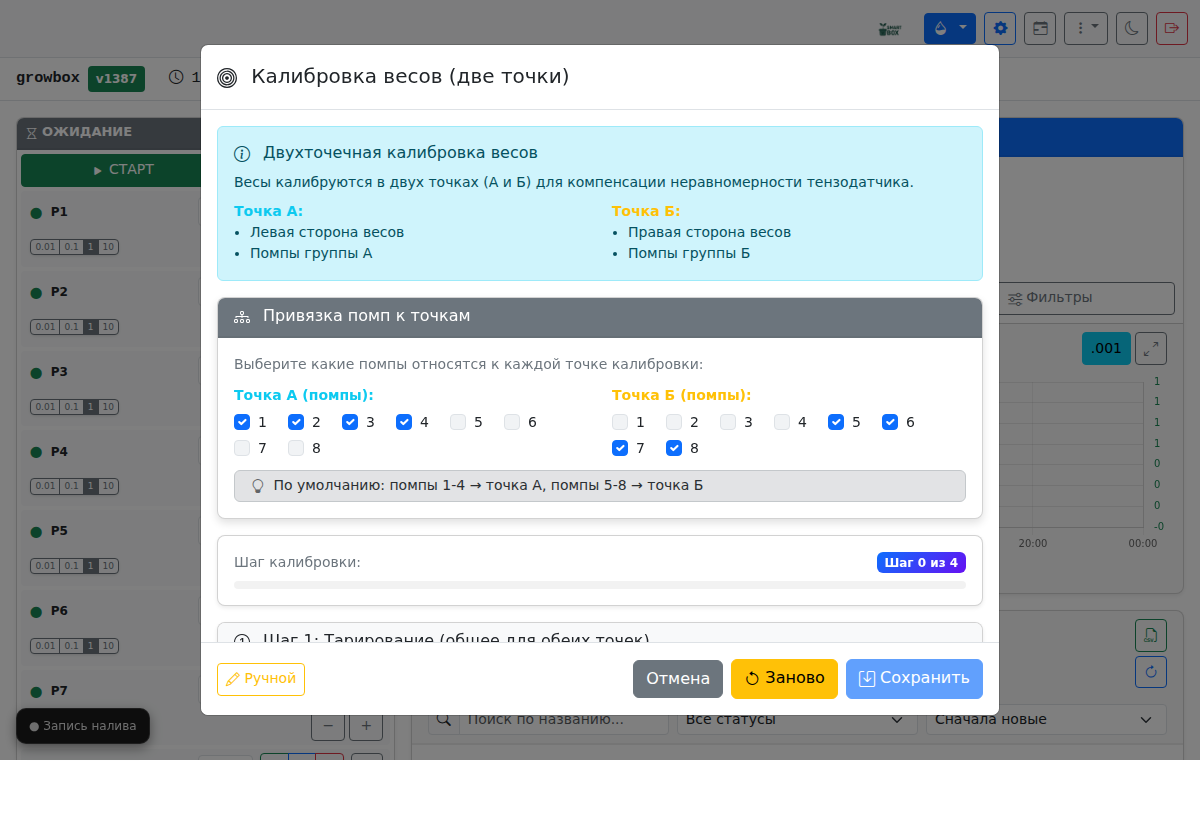1200x816 pixels.
Task: Click the P4 green status dot
Action: coord(36,452)
